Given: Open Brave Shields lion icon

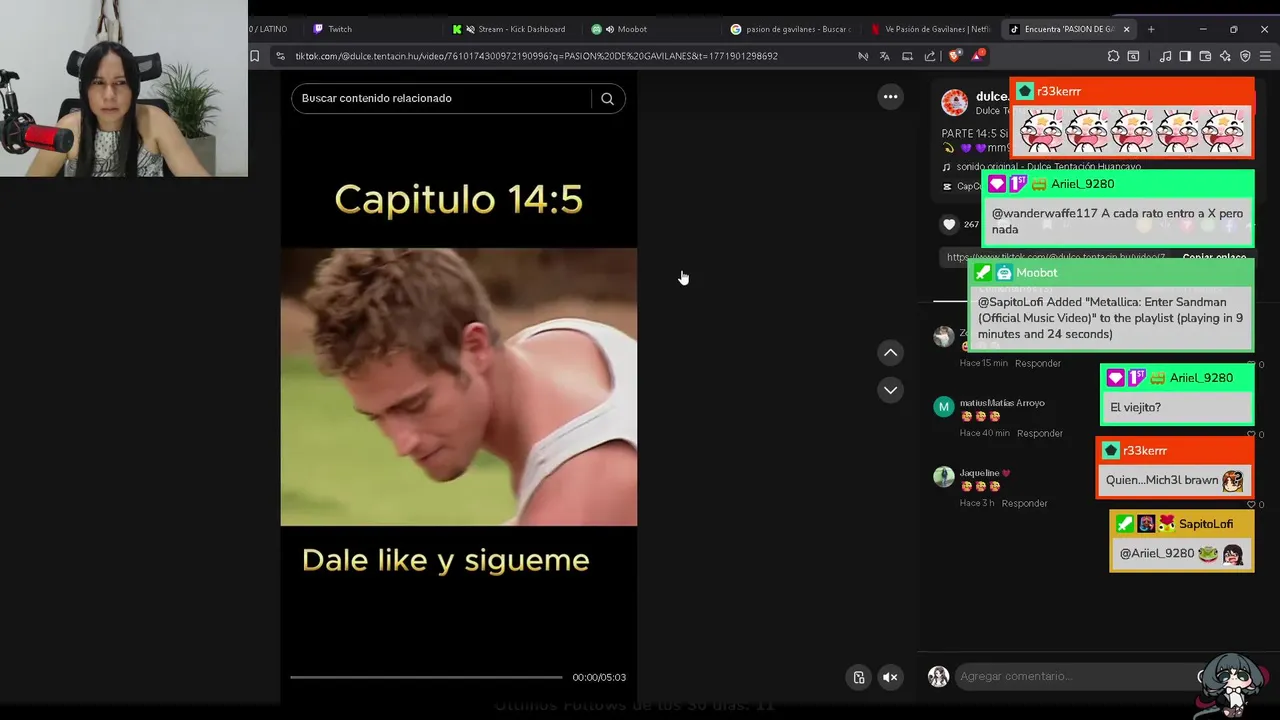Looking at the screenshot, I should [954, 56].
